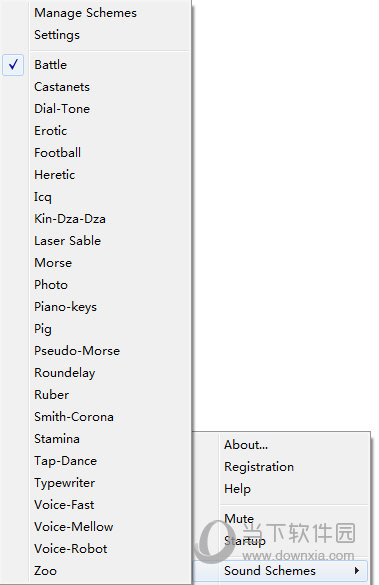Image resolution: width=379 pixels, height=585 pixels.
Task: Open the About... dialog
Action: click(x=246, y=445)
